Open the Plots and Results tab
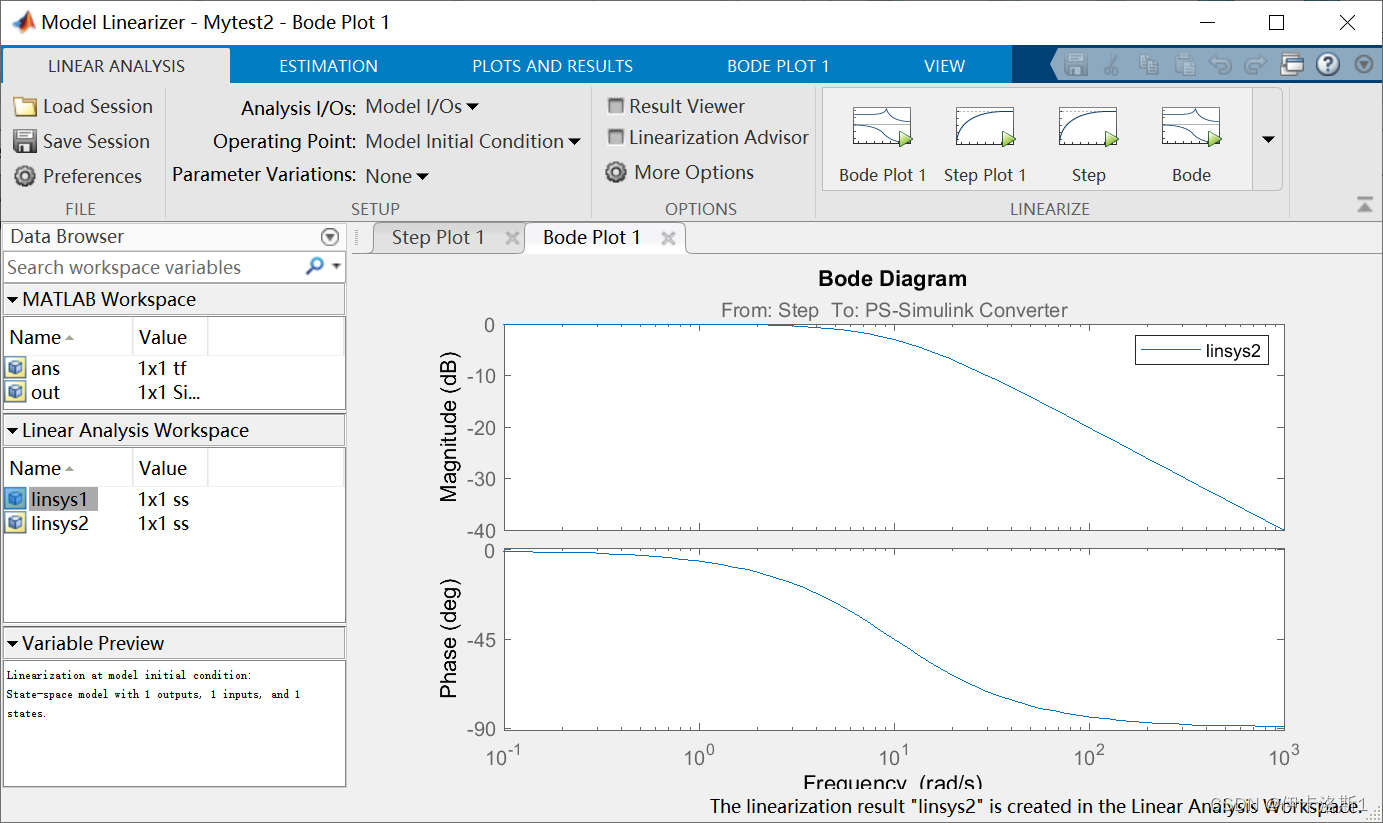This screenshot has height=823, width=1383. (552, 66)
